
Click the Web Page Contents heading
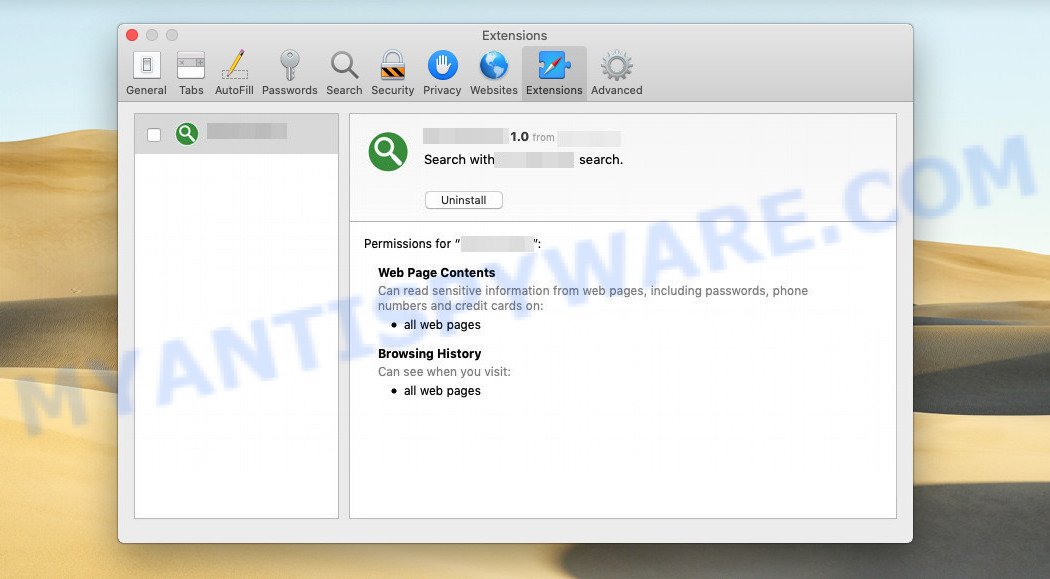(x=437, y=272)
